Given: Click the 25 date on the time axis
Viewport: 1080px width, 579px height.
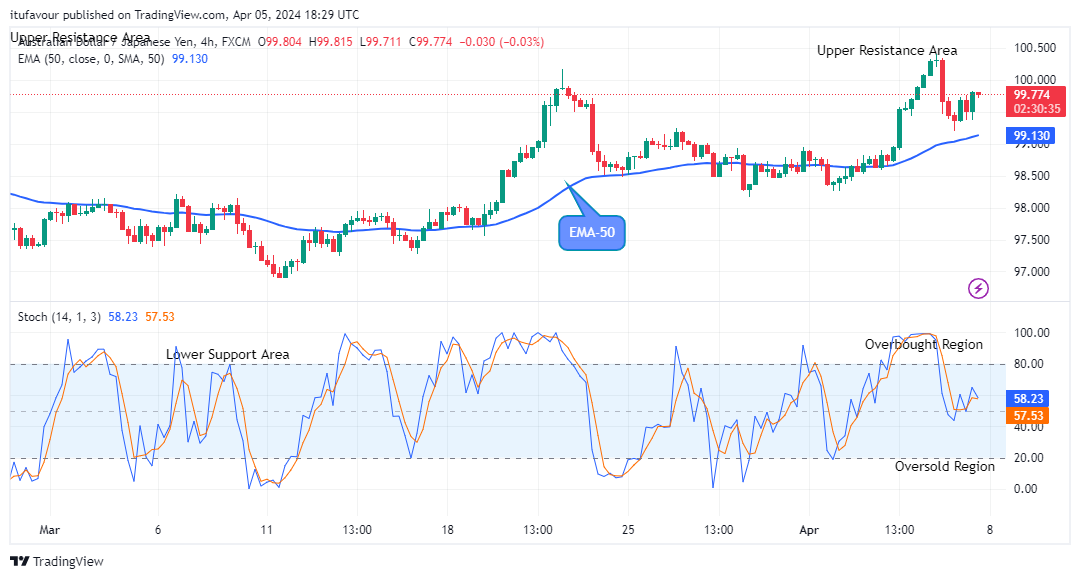Looking at the screenshot, I should (628, 529).
